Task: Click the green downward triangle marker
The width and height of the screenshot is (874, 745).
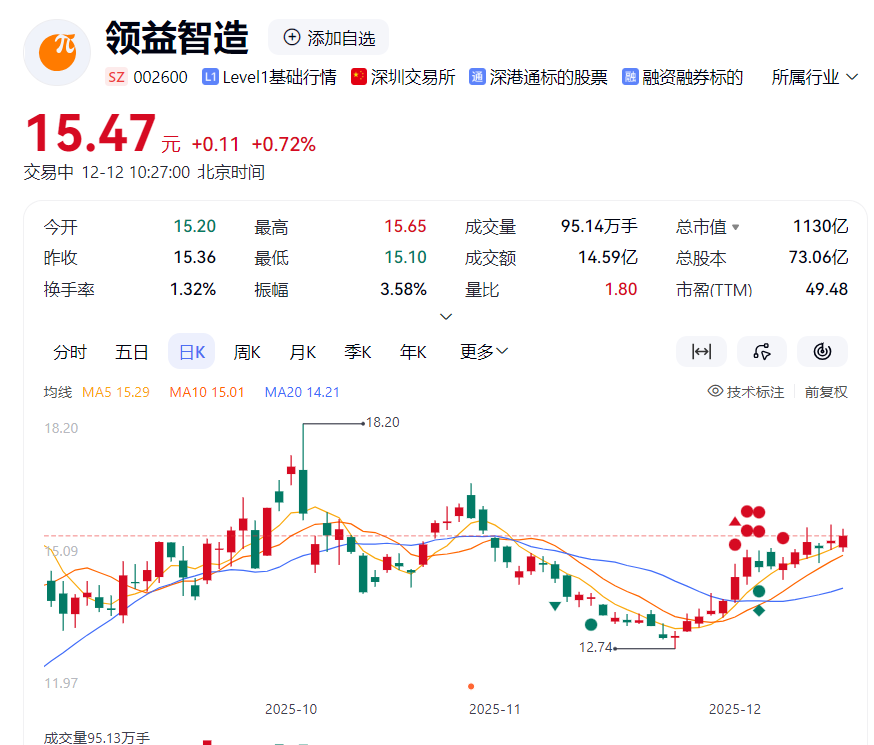Action: tap(555, 606)
